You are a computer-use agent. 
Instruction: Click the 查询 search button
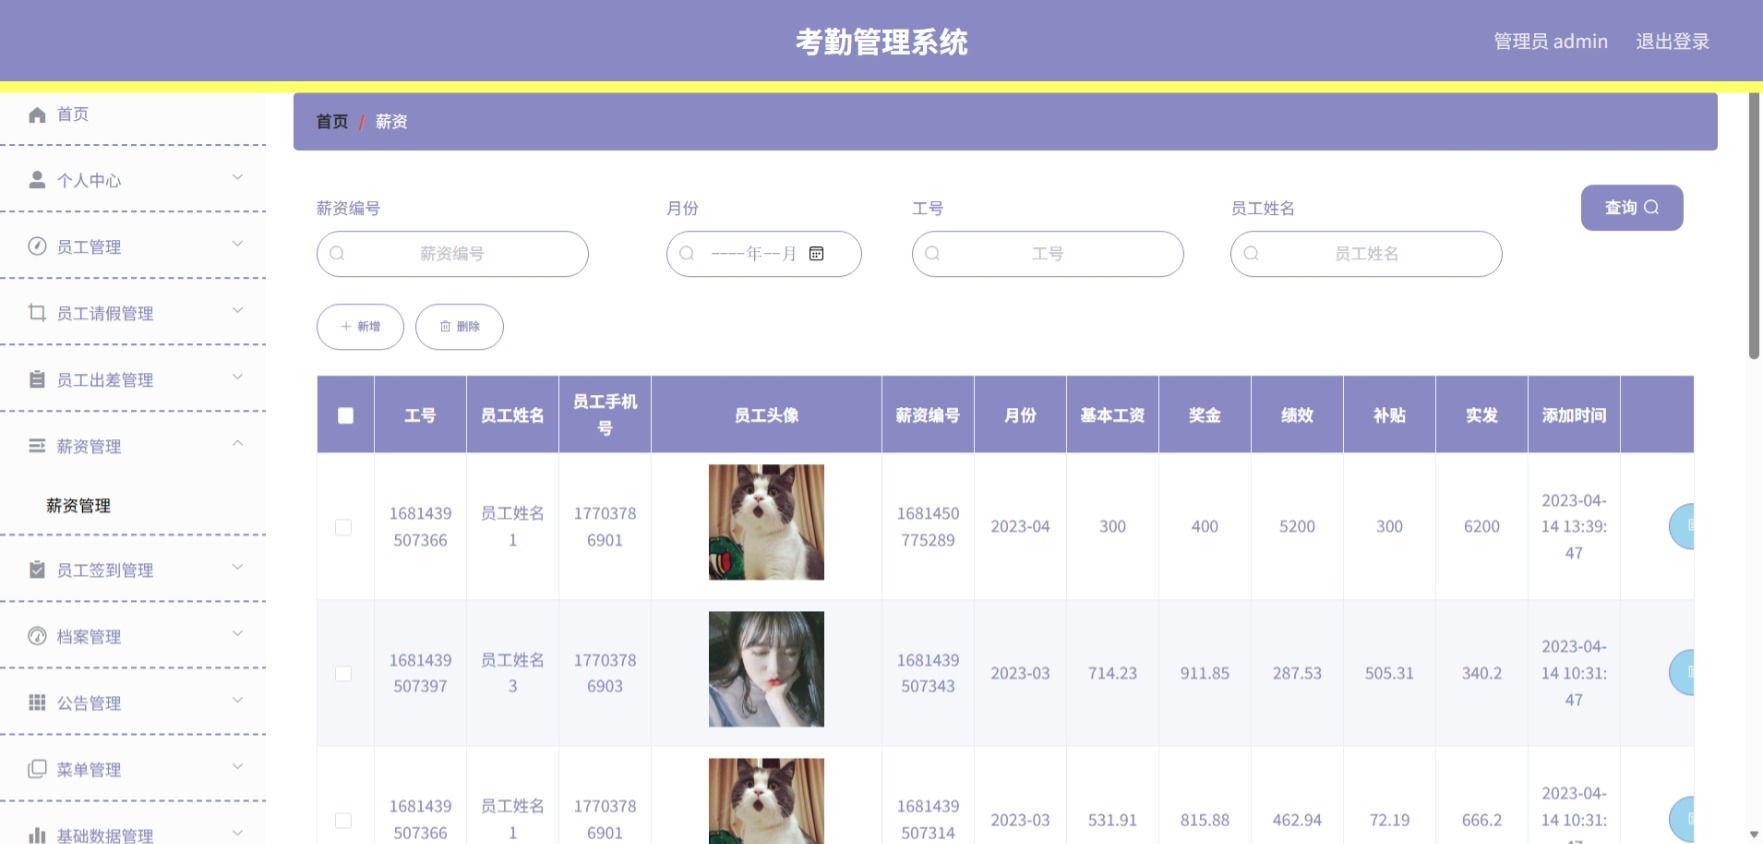(1631, 207)
